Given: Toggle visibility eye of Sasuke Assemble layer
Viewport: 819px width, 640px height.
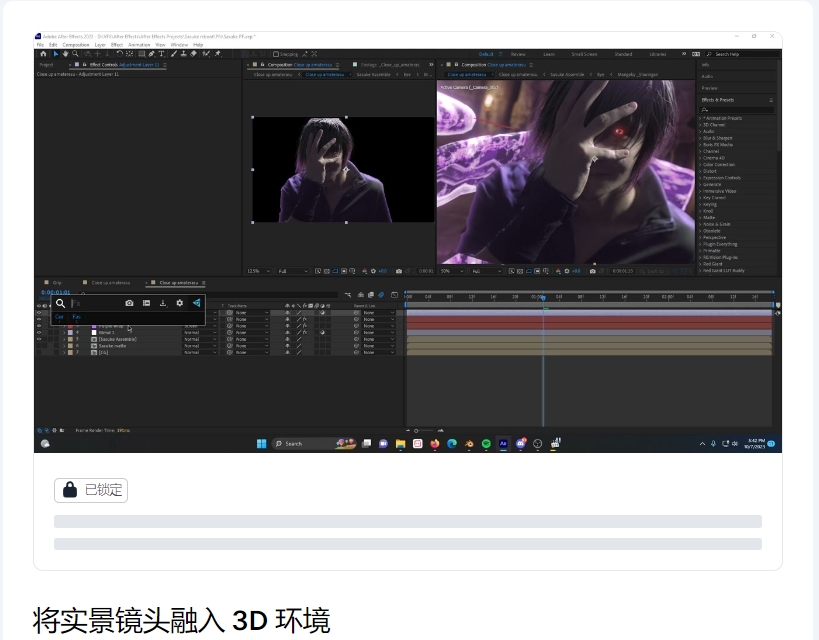Looking at the screenshot, I should (x=39, y=339).
